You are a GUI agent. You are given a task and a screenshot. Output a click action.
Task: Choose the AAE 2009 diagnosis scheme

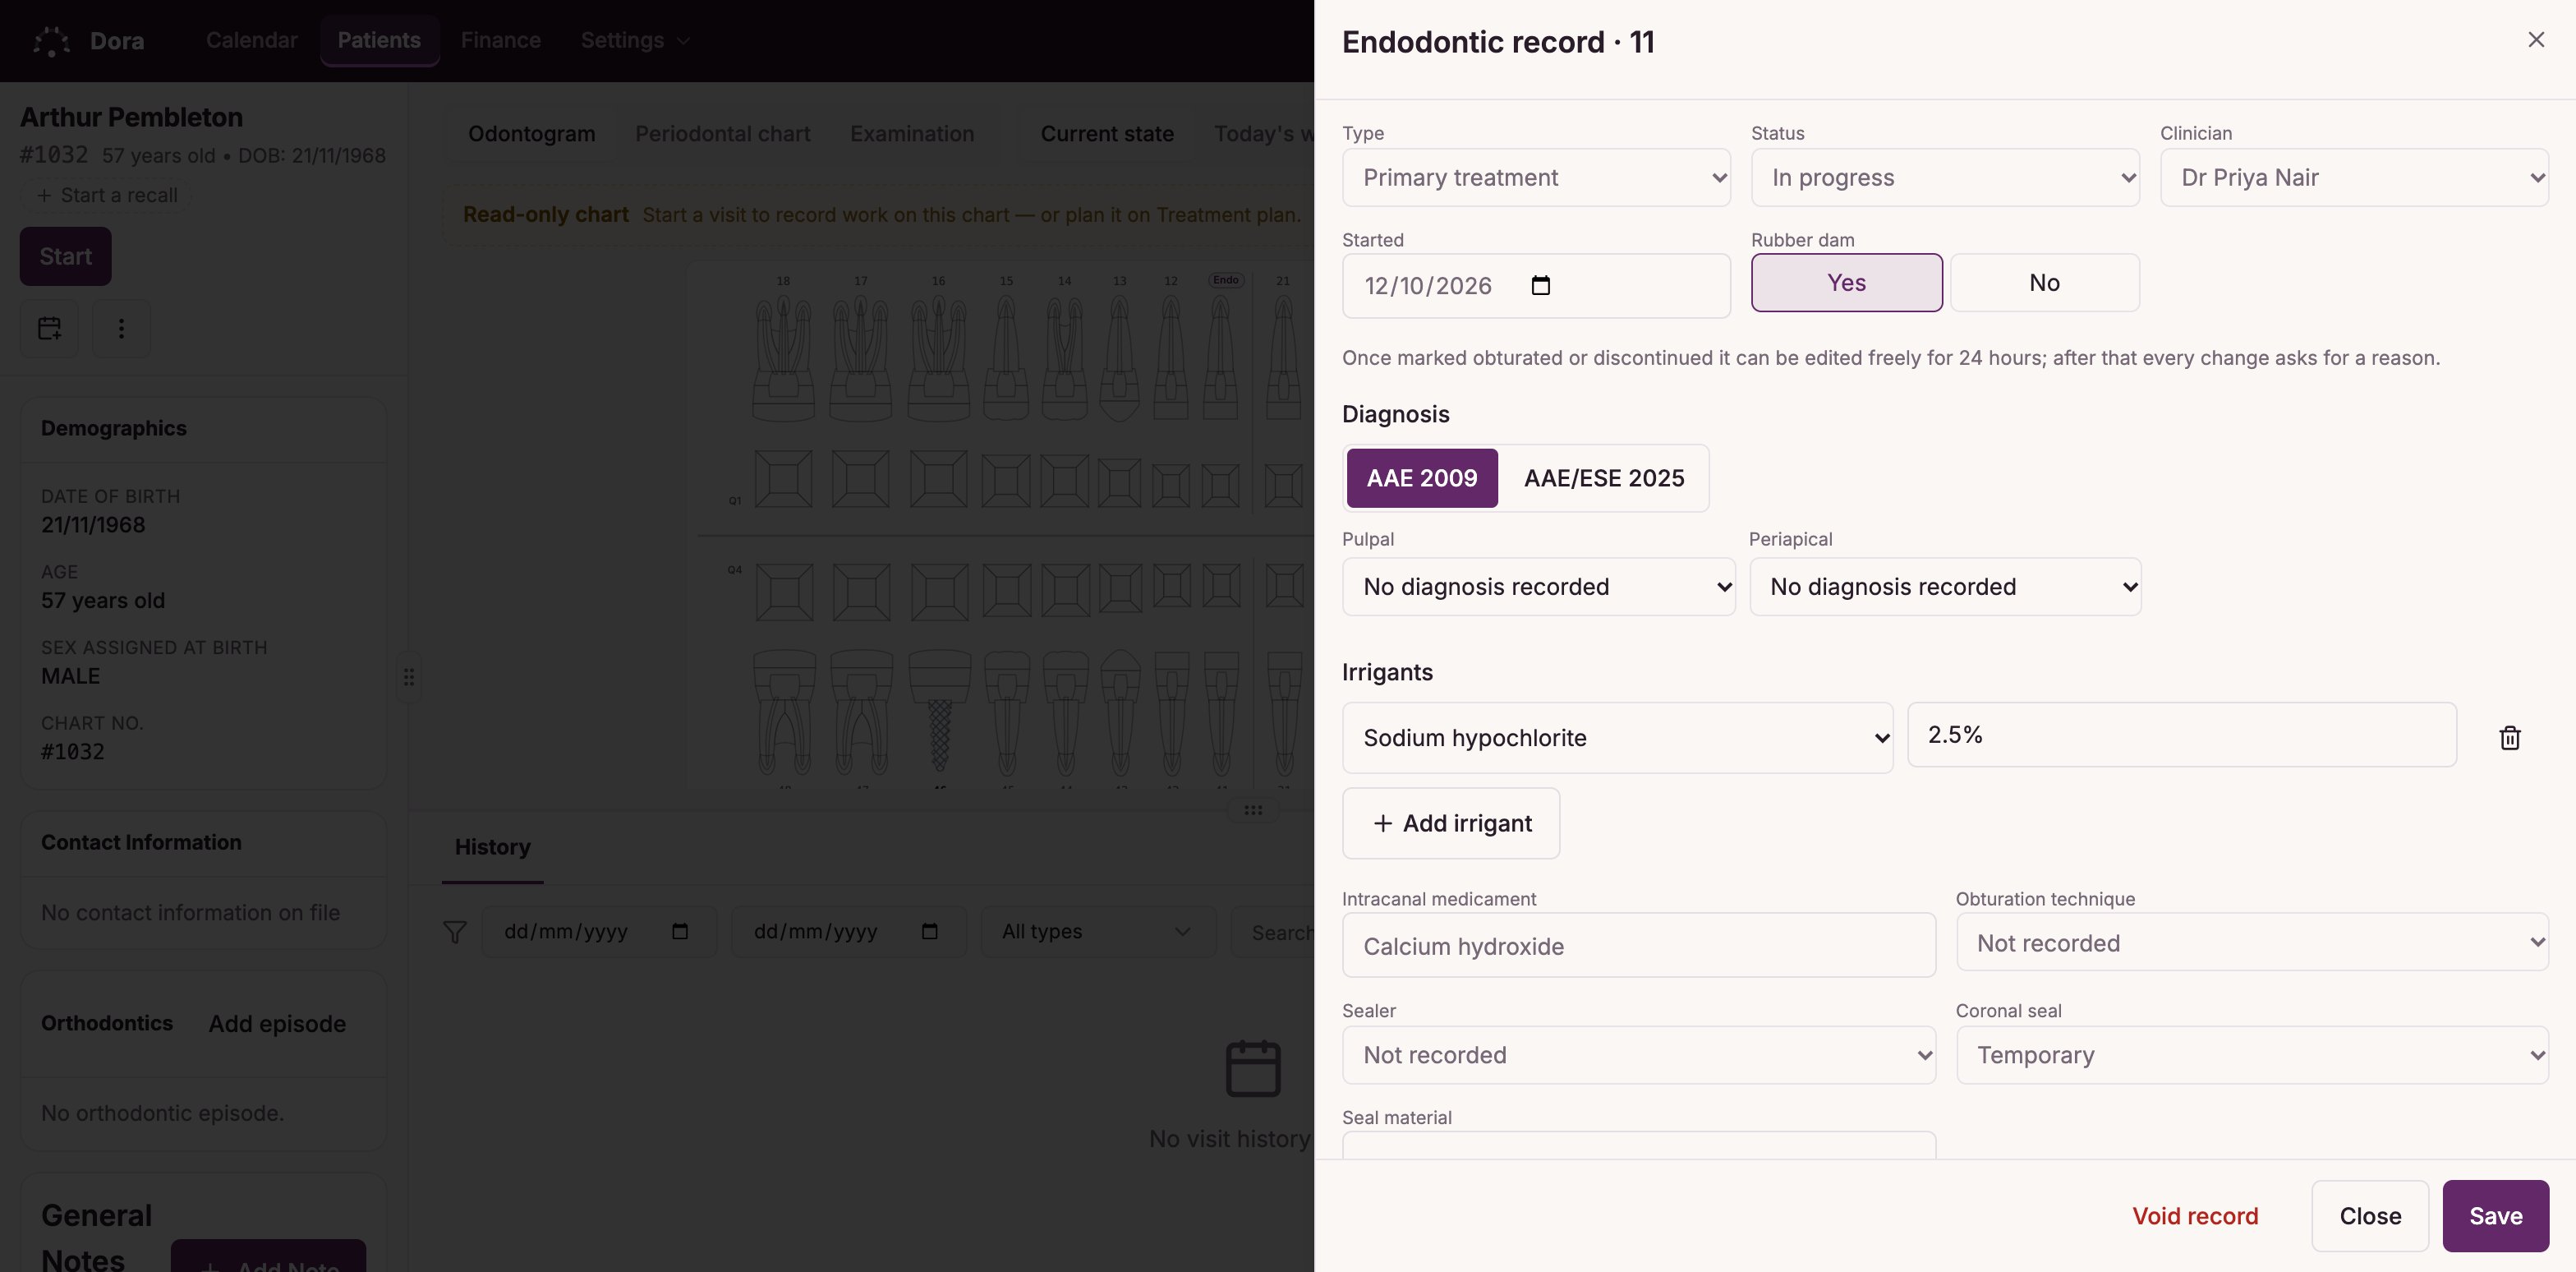1421,478
